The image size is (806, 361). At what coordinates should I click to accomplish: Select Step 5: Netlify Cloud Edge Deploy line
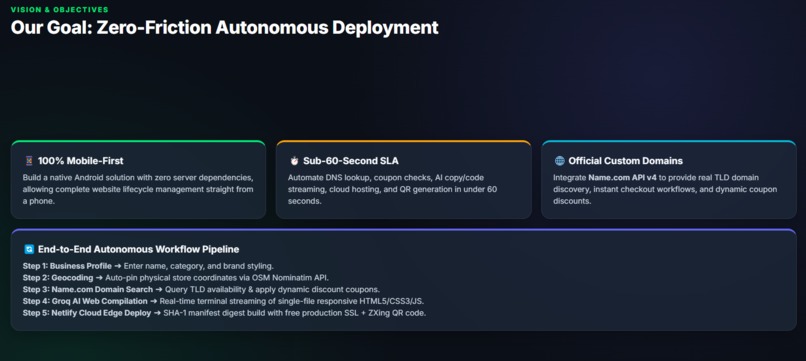pyautogui.click(x=224, y=313)
